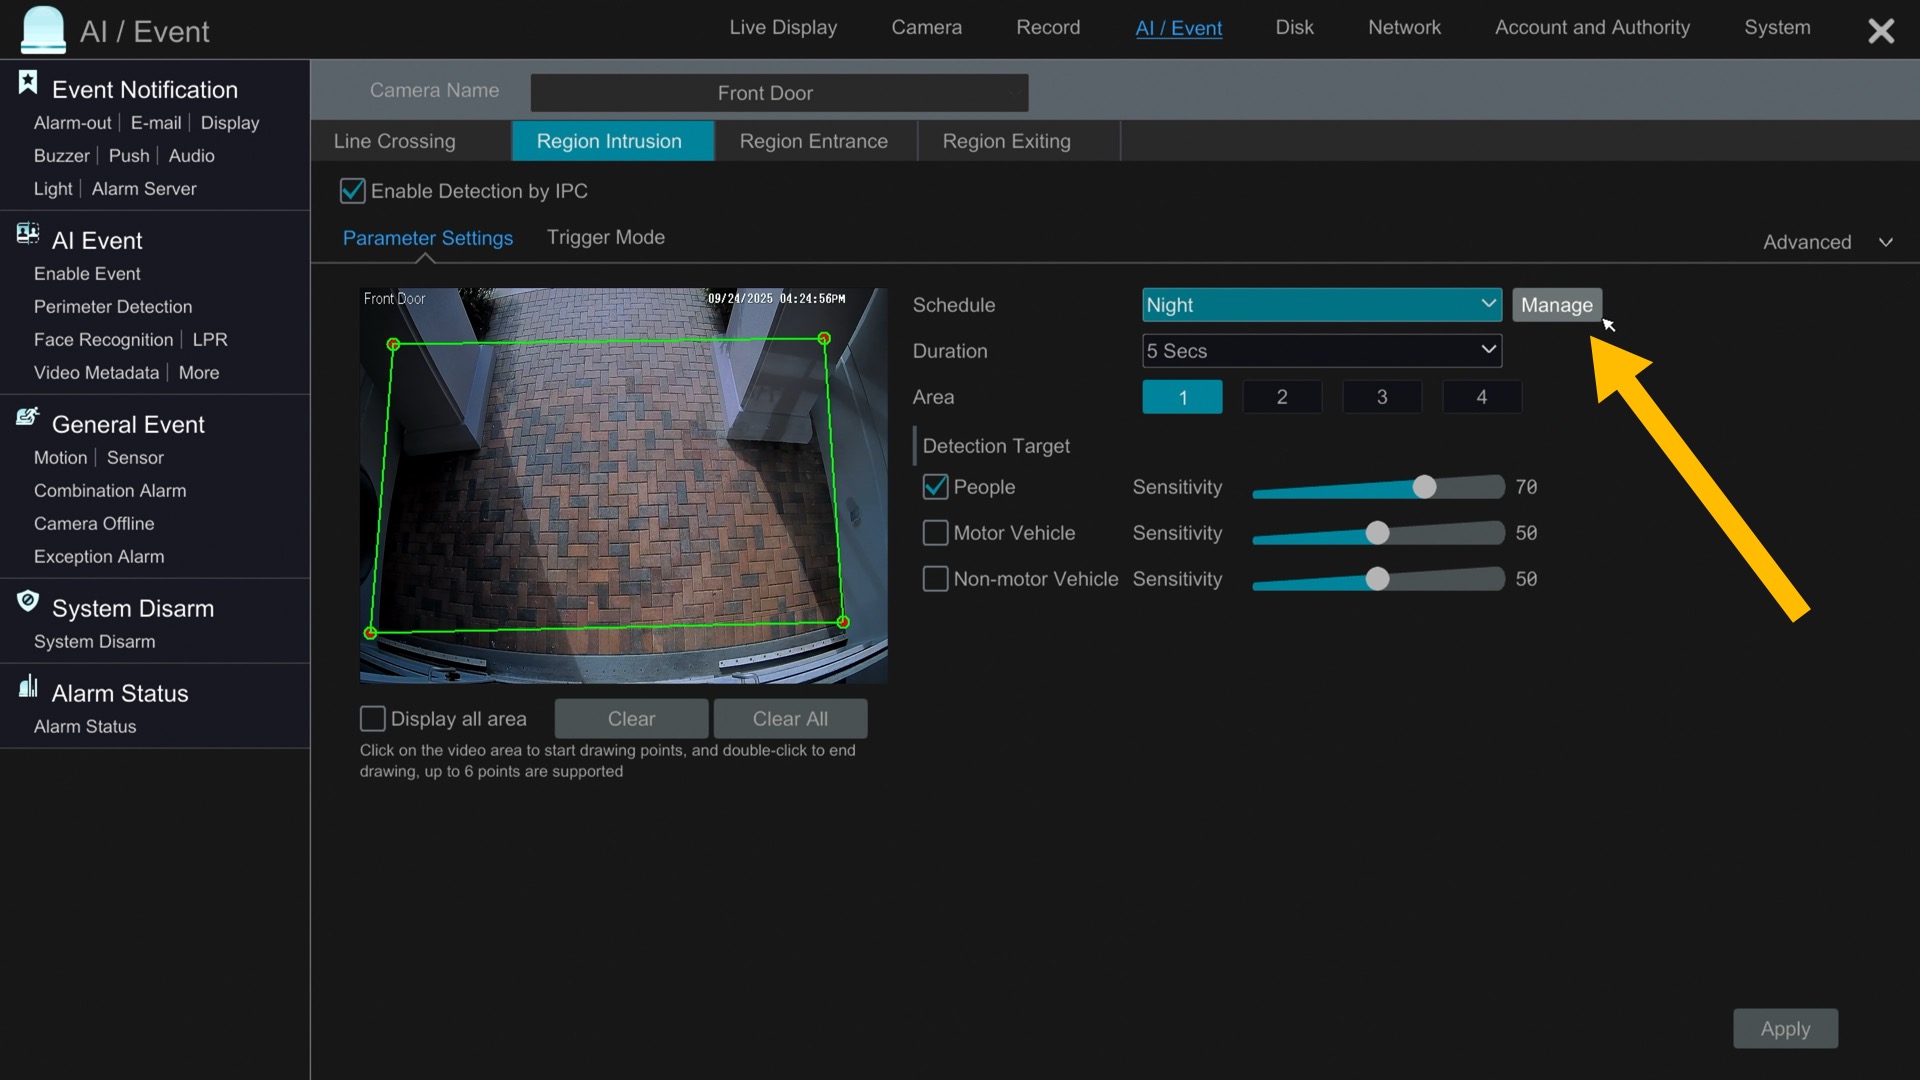
Task: Open the Camera menu
Action: pyautogui.click(x=926, y=28)
